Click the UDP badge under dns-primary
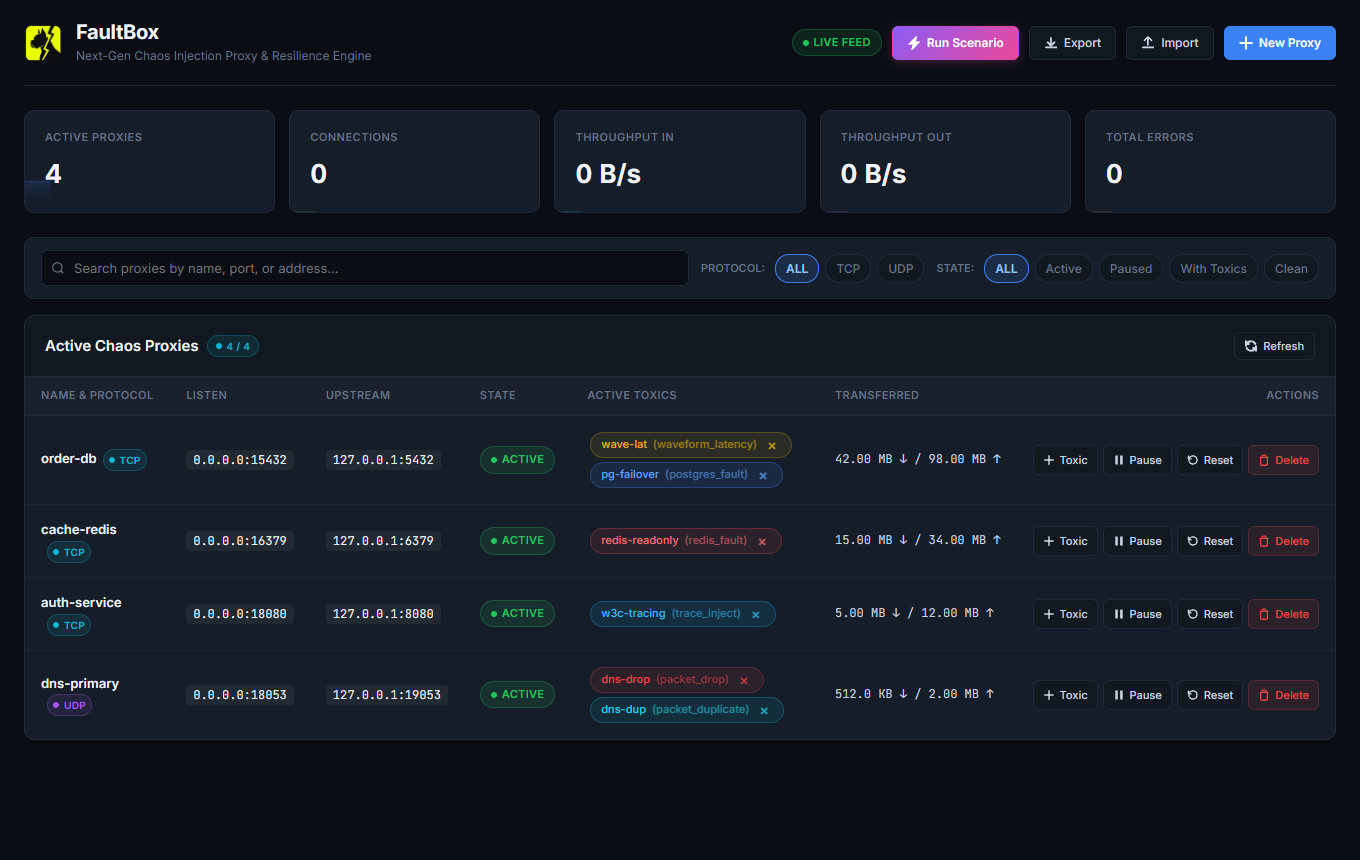 (x=69, y=706)
